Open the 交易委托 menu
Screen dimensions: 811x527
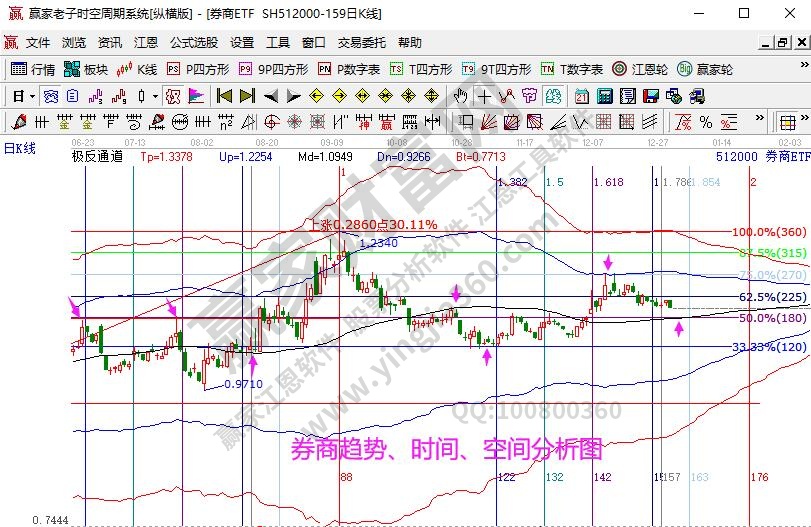pyautogui.click(x=361, y=43)
